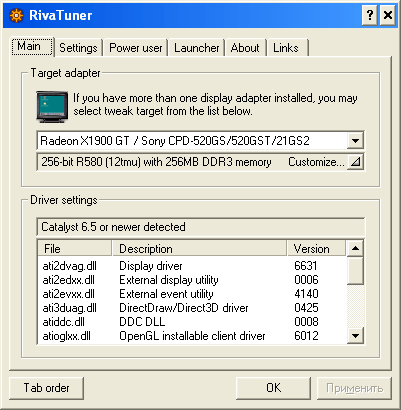Click the Display driver description
401x410 pixels.
(x=151, y=266)
